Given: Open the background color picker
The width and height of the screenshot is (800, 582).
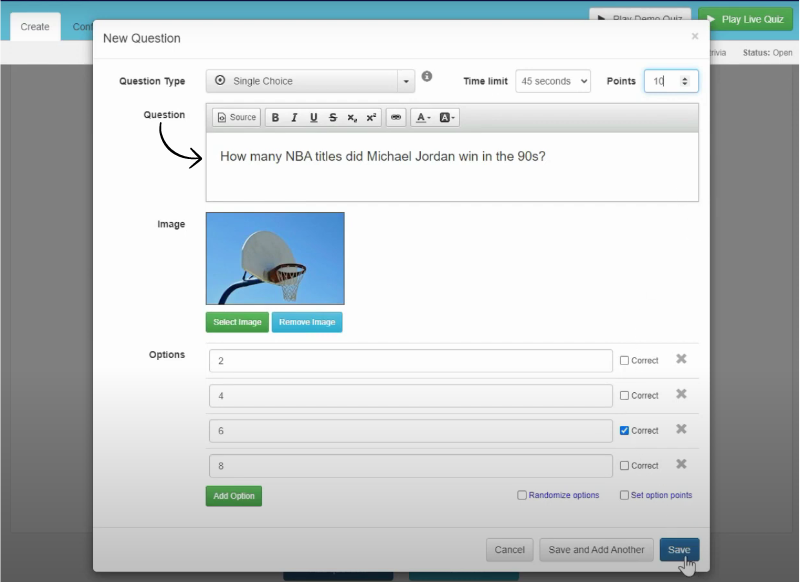Looking at the screenshot, I should pyautogui.click(x=447, y=117).
